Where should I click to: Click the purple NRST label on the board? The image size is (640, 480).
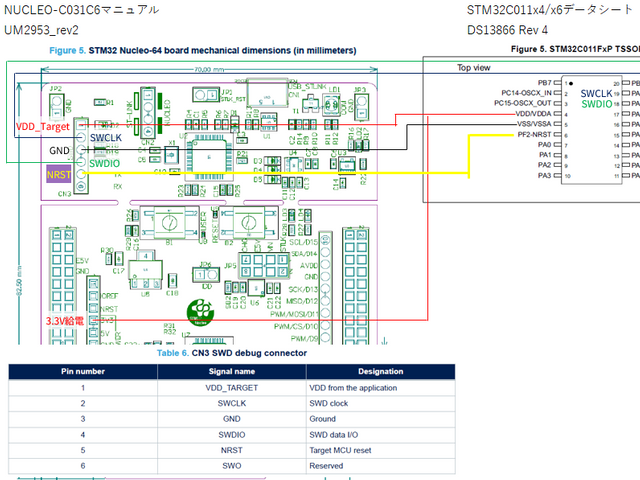coord(60,175)
